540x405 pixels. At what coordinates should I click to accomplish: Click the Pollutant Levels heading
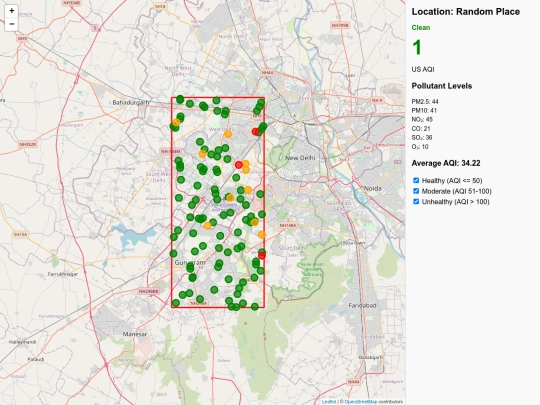(x=442, y=86)
